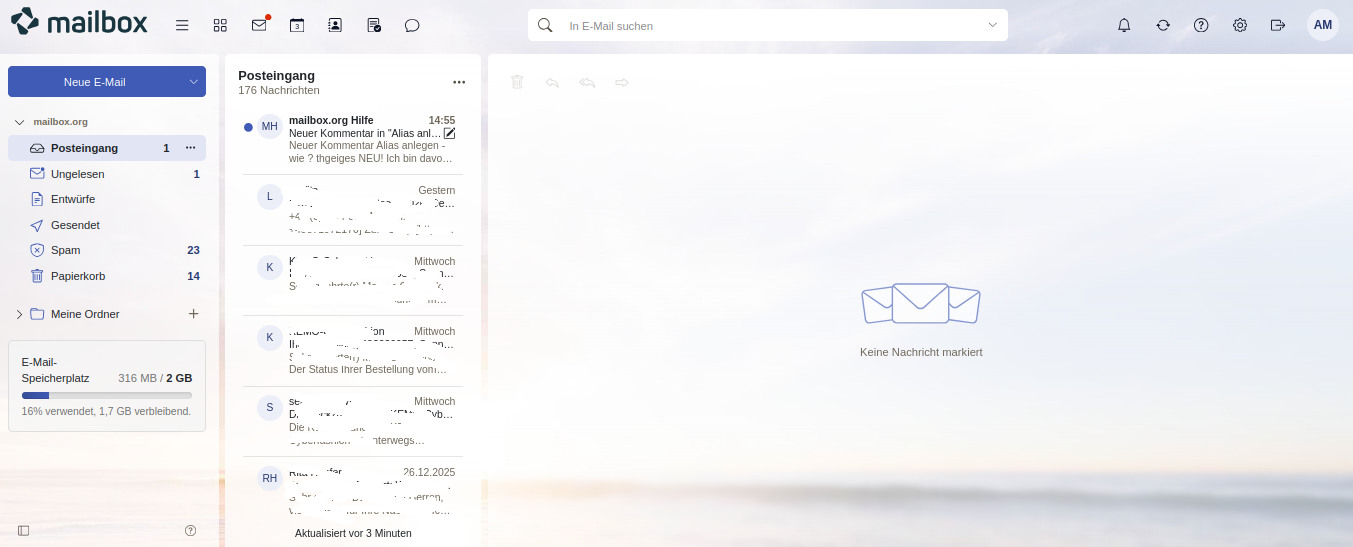Toggle the hamburger navigation menu

182,25
